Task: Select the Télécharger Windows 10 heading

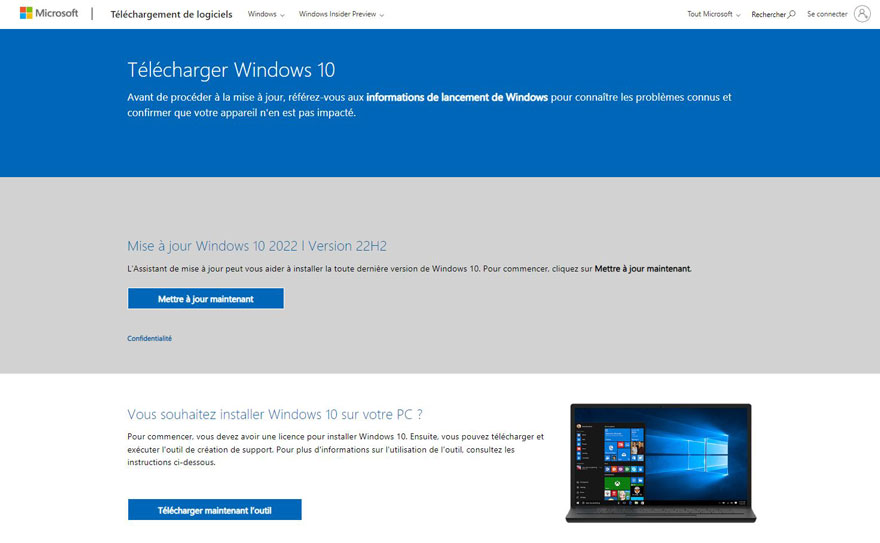Action: pos(231,70)
